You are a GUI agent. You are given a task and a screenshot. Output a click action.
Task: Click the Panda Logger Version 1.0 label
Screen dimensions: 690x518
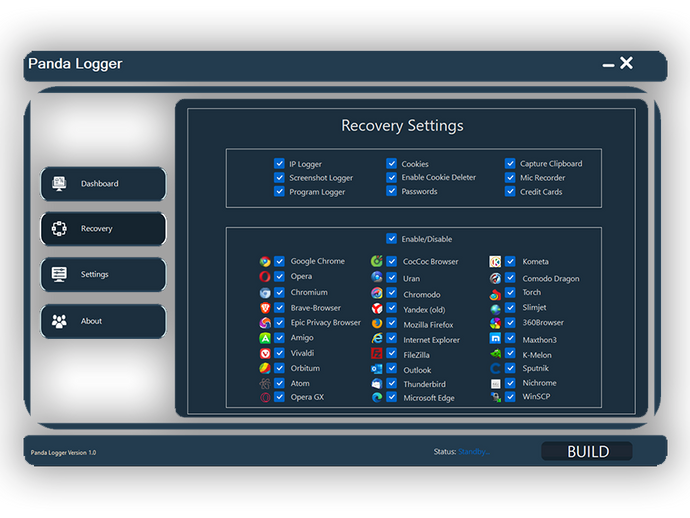click(63, 452)
